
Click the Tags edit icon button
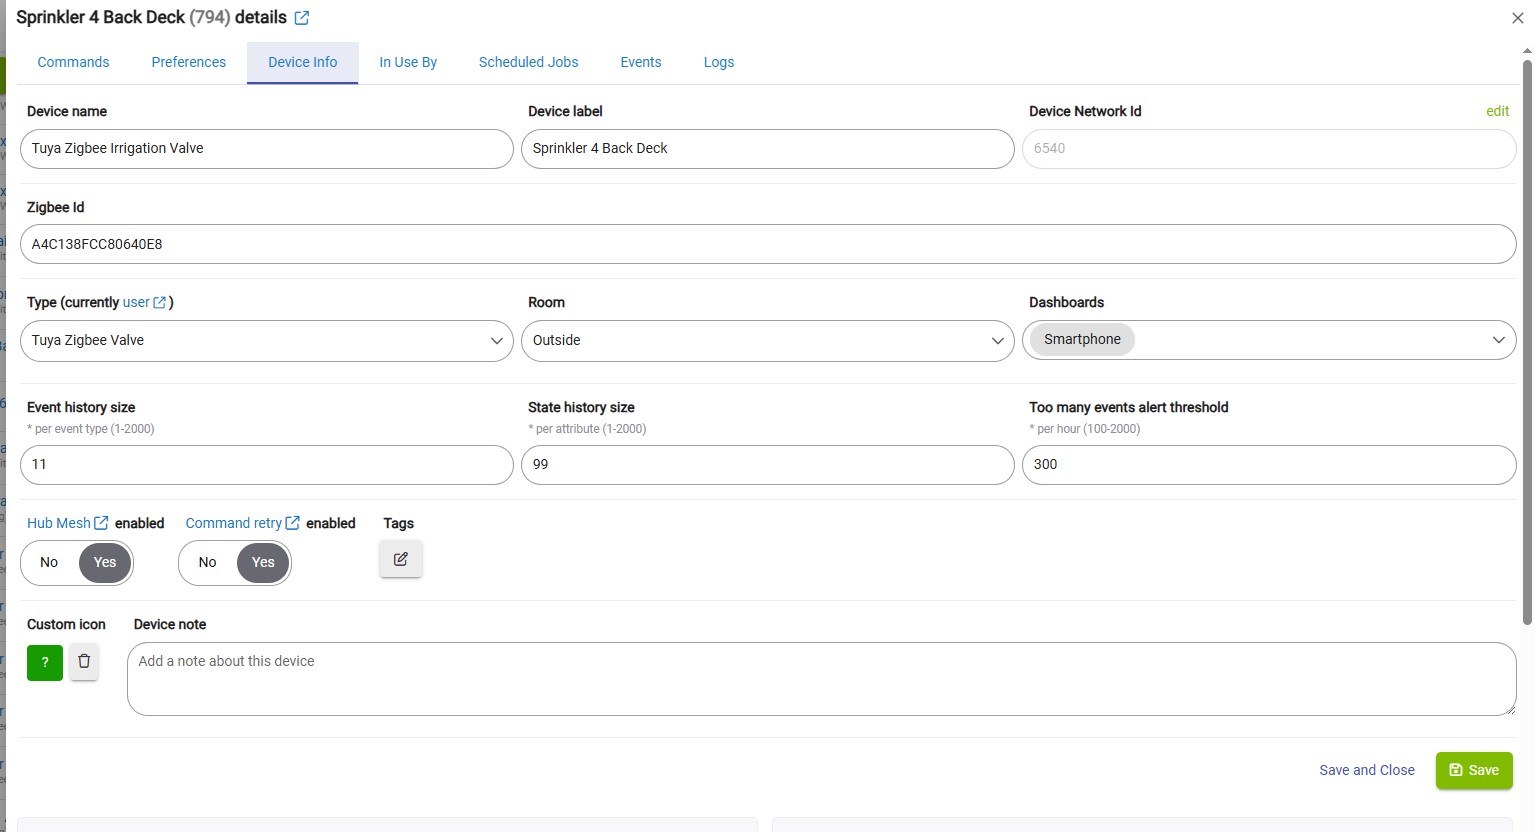pos(401,559)
